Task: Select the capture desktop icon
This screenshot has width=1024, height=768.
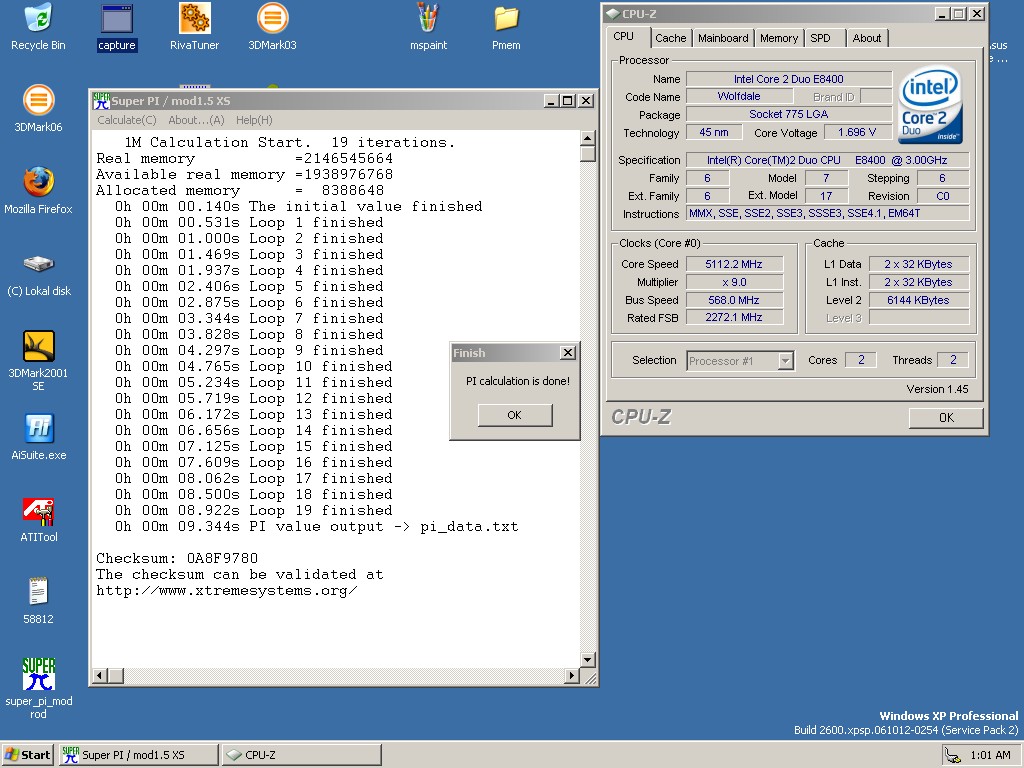Action: [x=117, y=27]
